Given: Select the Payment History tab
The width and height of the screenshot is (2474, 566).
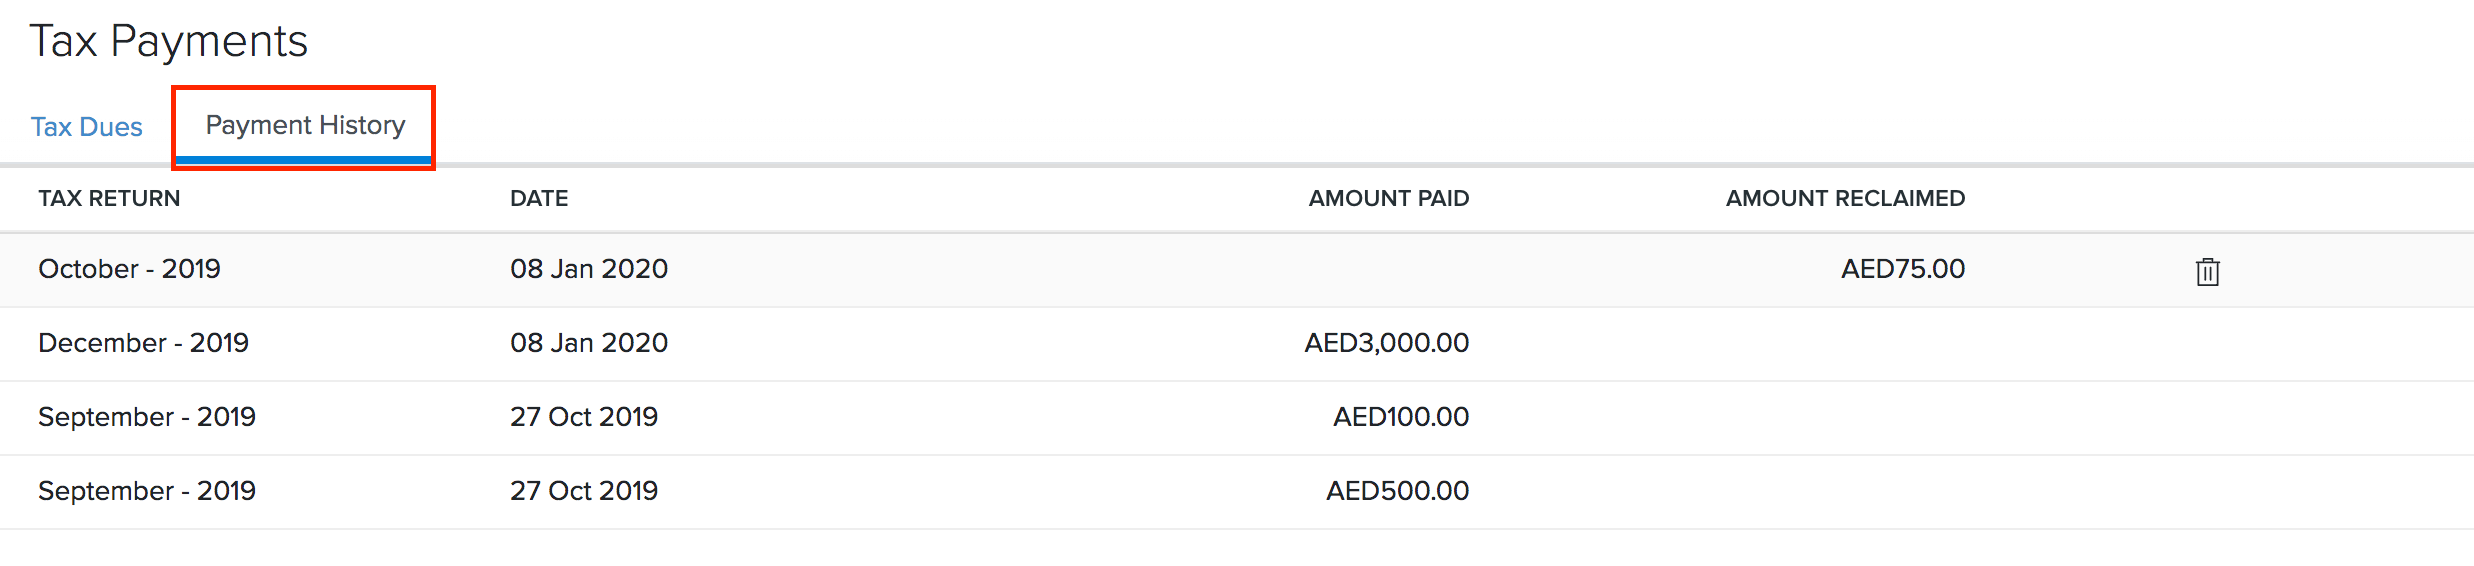Looking at the screenshot, I should (305, 126).
